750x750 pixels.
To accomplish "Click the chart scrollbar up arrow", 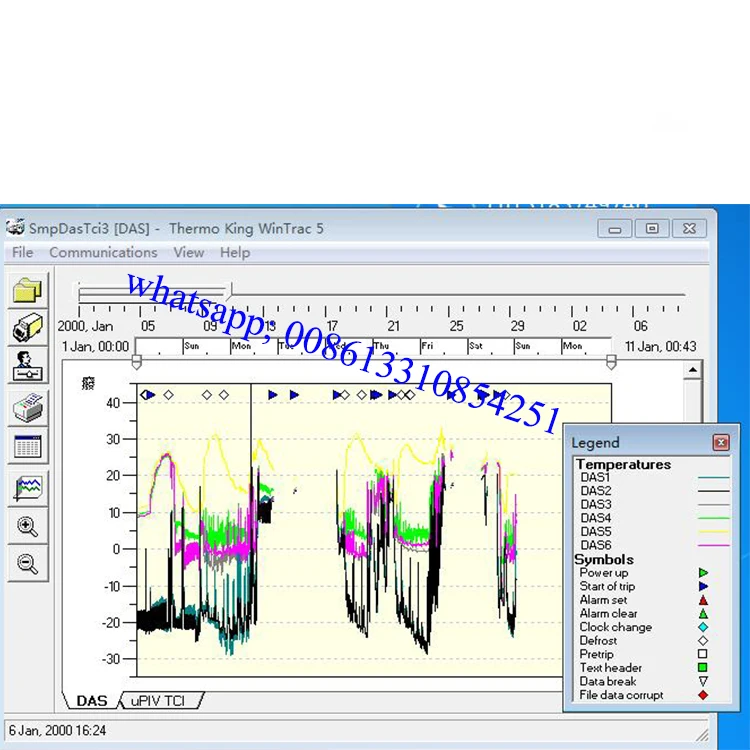I will pos(692,371).
